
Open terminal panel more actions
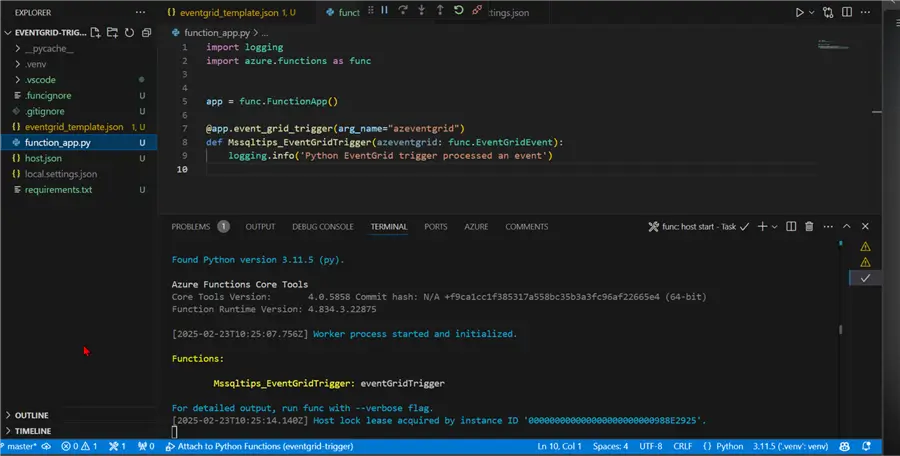click(828, 226)
